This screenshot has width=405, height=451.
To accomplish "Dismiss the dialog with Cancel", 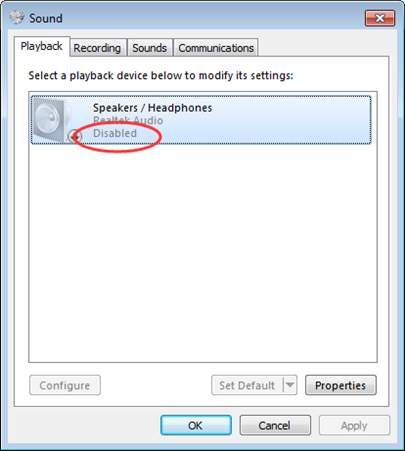I will point(275,425).
